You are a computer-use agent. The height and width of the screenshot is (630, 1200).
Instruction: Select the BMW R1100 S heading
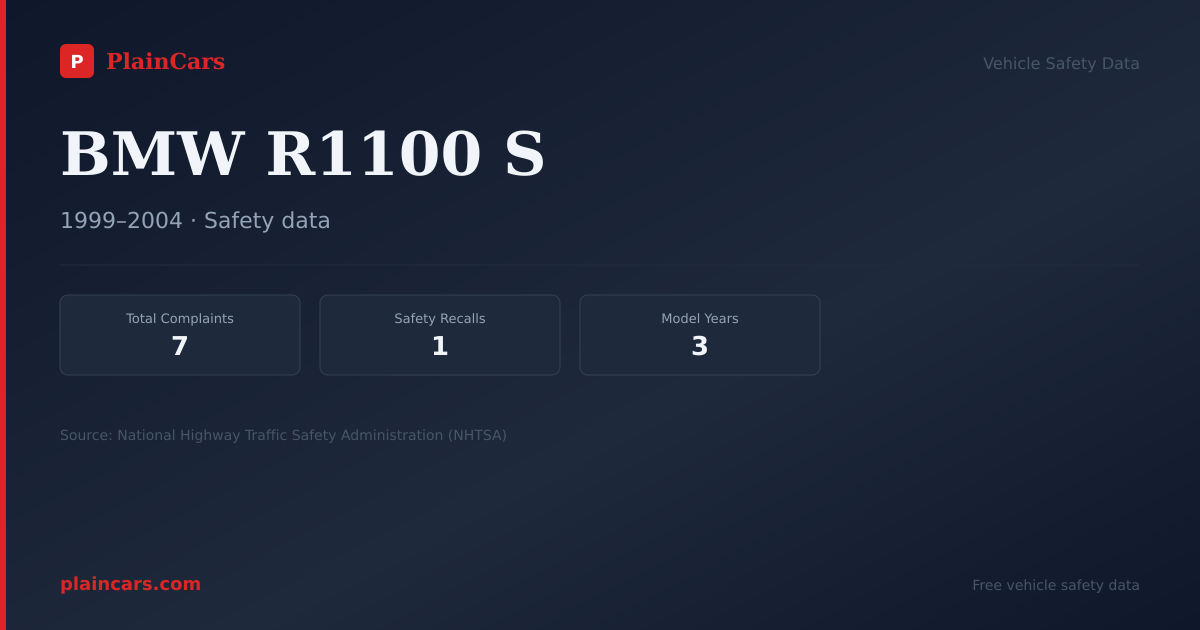(x=303, y=154)
